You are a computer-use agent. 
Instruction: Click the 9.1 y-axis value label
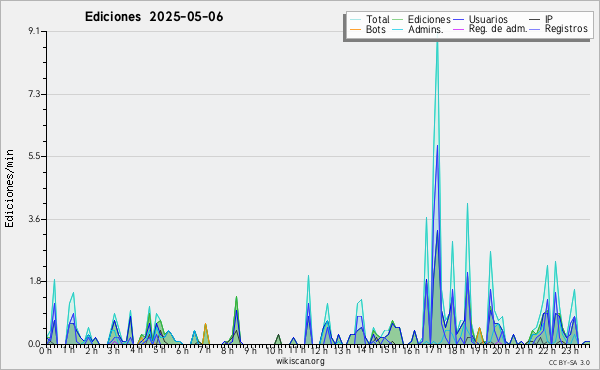pos(34,31)
